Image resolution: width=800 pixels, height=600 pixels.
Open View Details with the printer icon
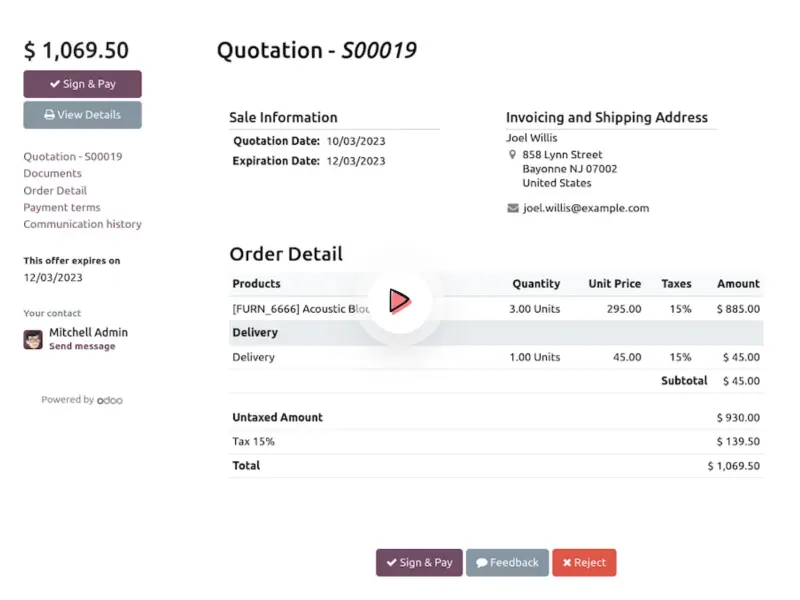coord(82,115)
